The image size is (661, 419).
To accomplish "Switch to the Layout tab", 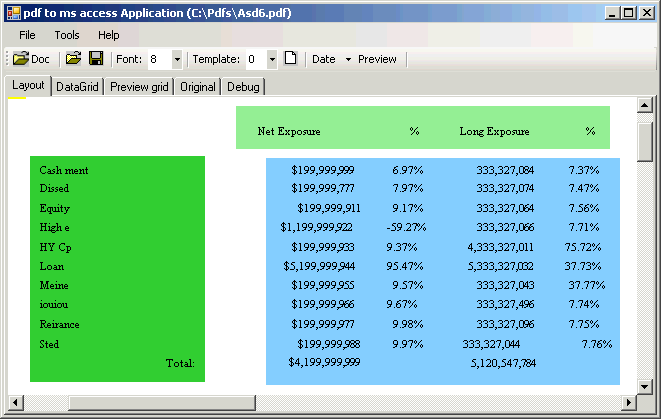I will point(28,86).
